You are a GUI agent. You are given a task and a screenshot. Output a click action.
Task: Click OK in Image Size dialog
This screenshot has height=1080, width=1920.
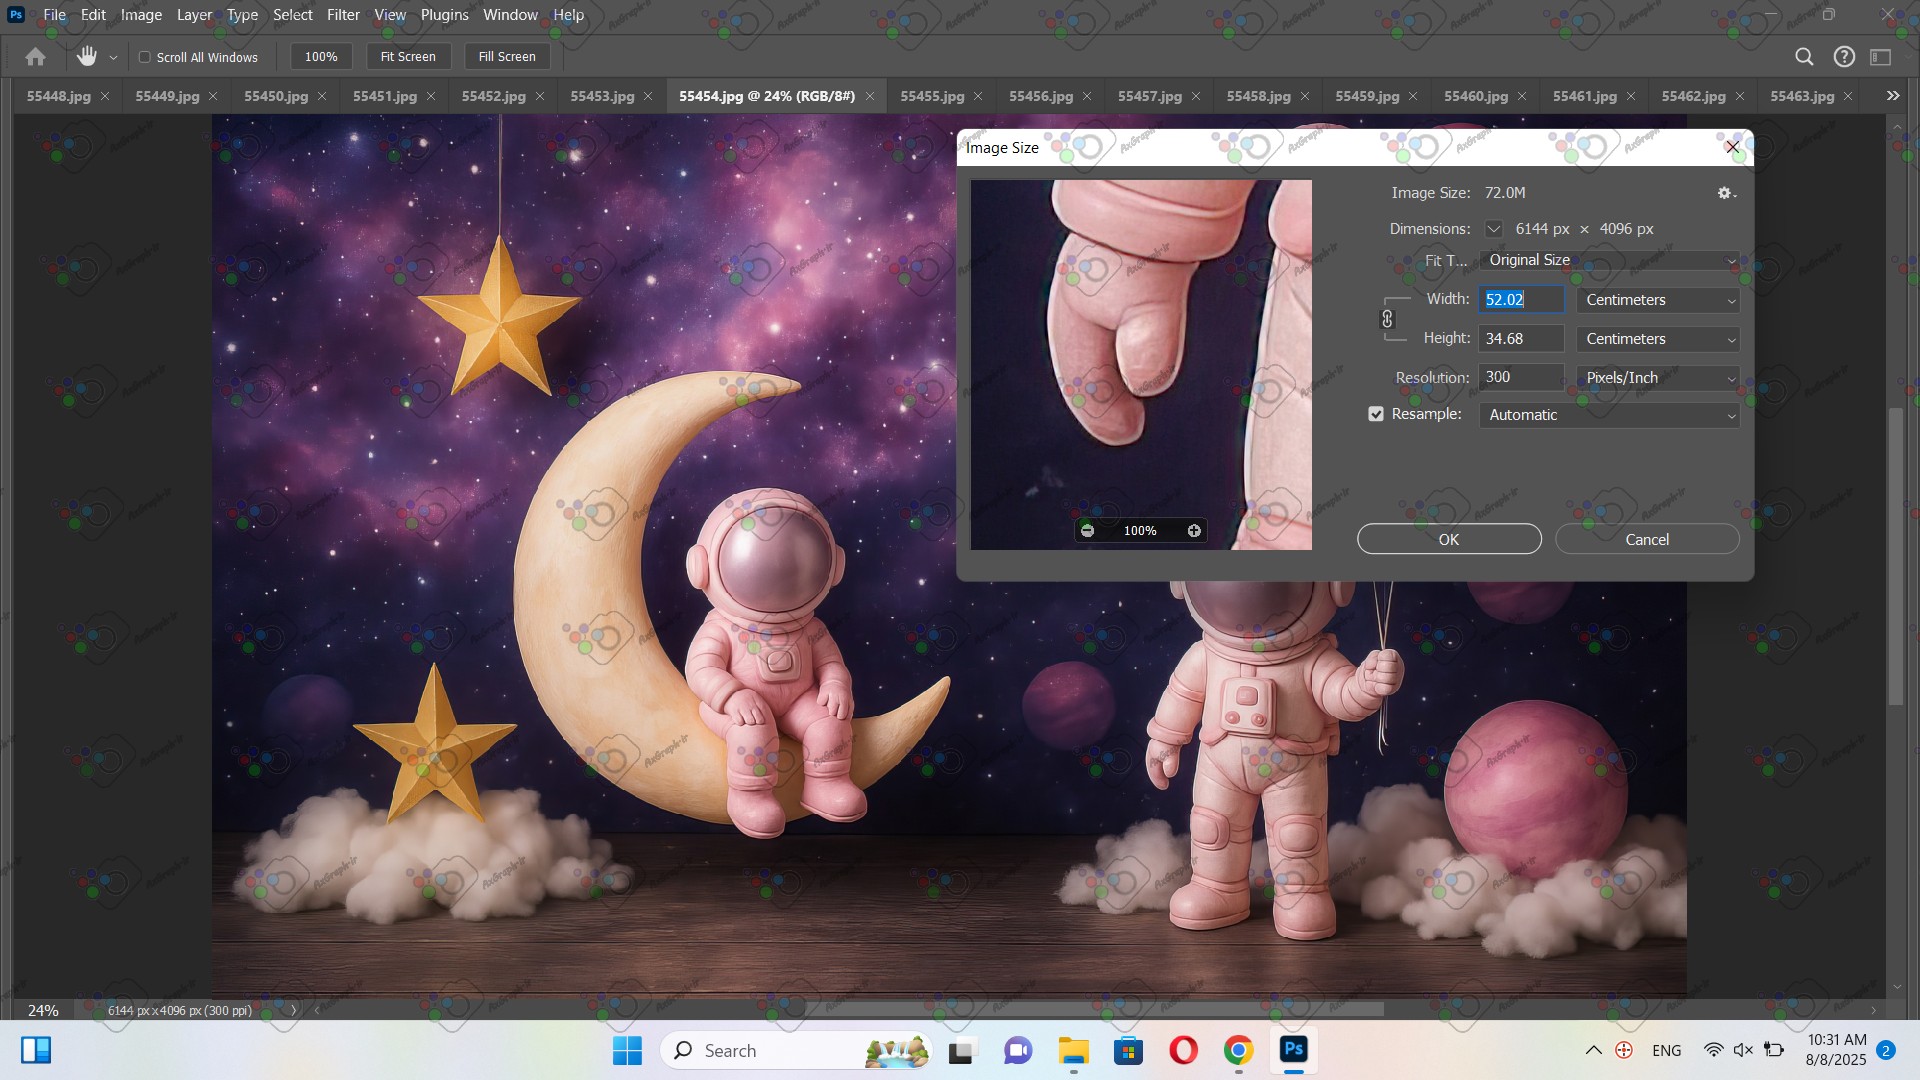pyautogui.click(x=1448, y=539)
